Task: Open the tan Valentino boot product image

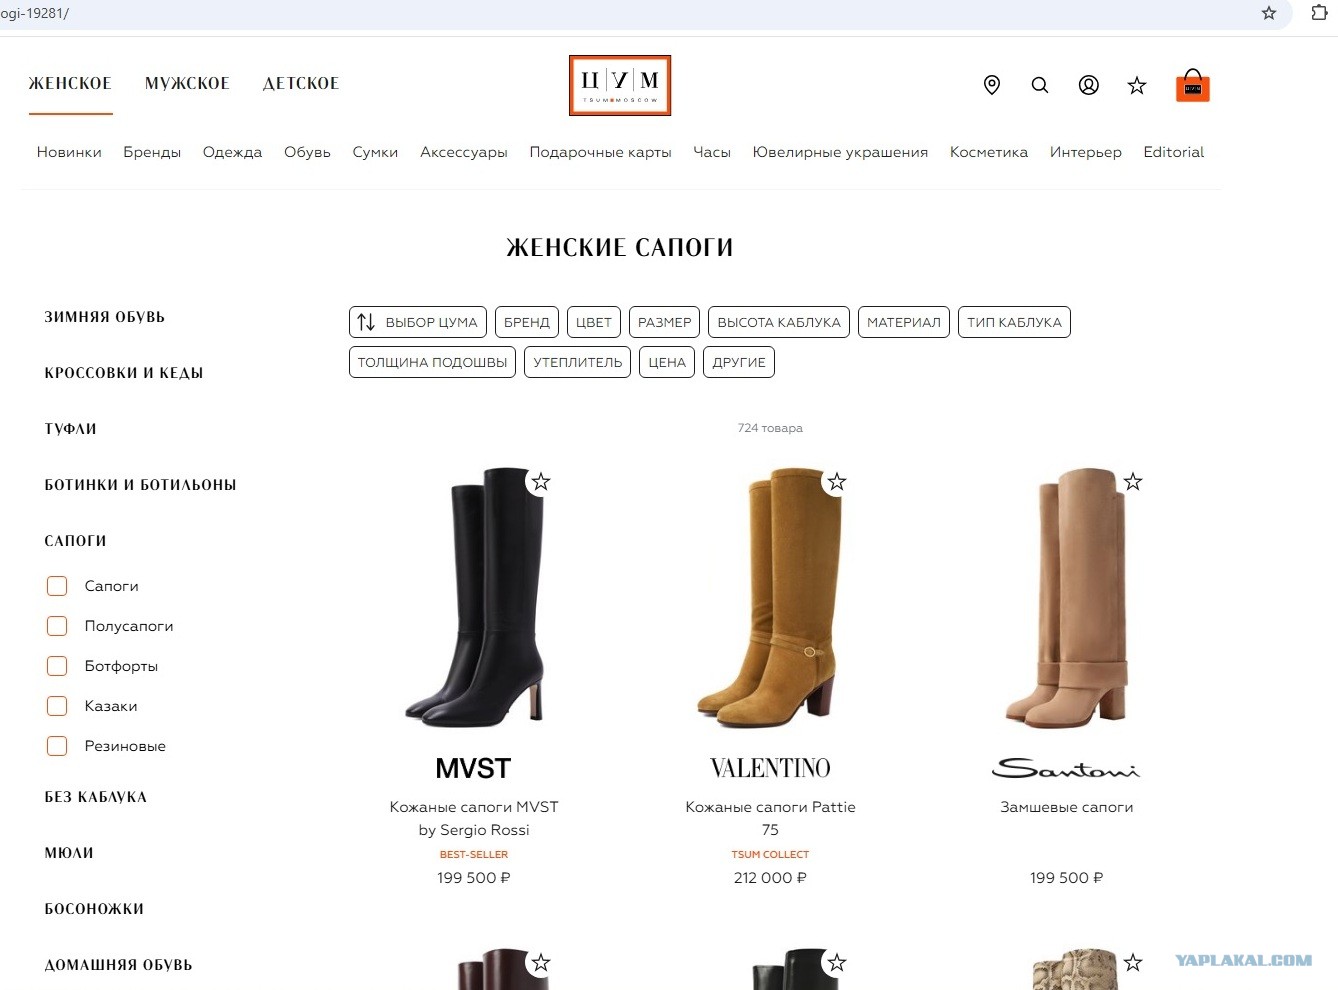Action: click(x=770, y=597)
